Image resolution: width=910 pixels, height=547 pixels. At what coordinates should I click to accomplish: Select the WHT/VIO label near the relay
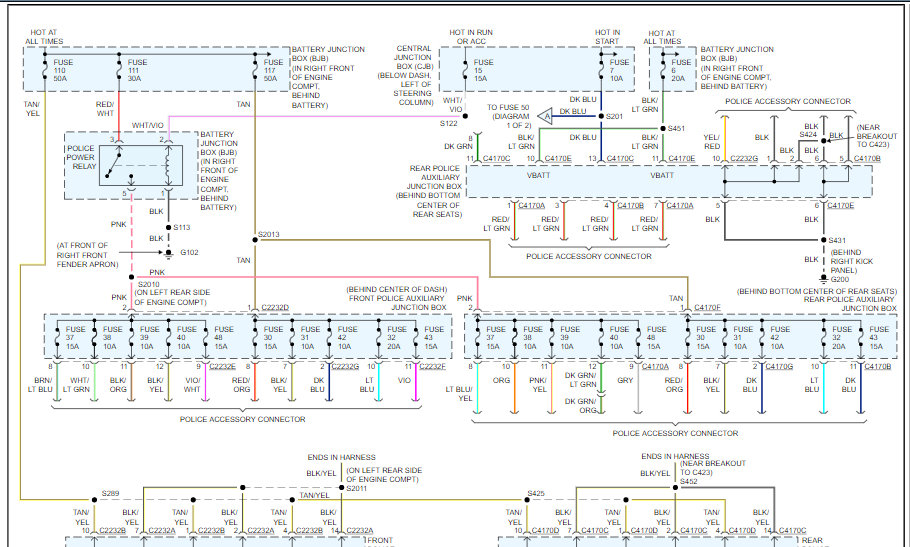(147, 125)
